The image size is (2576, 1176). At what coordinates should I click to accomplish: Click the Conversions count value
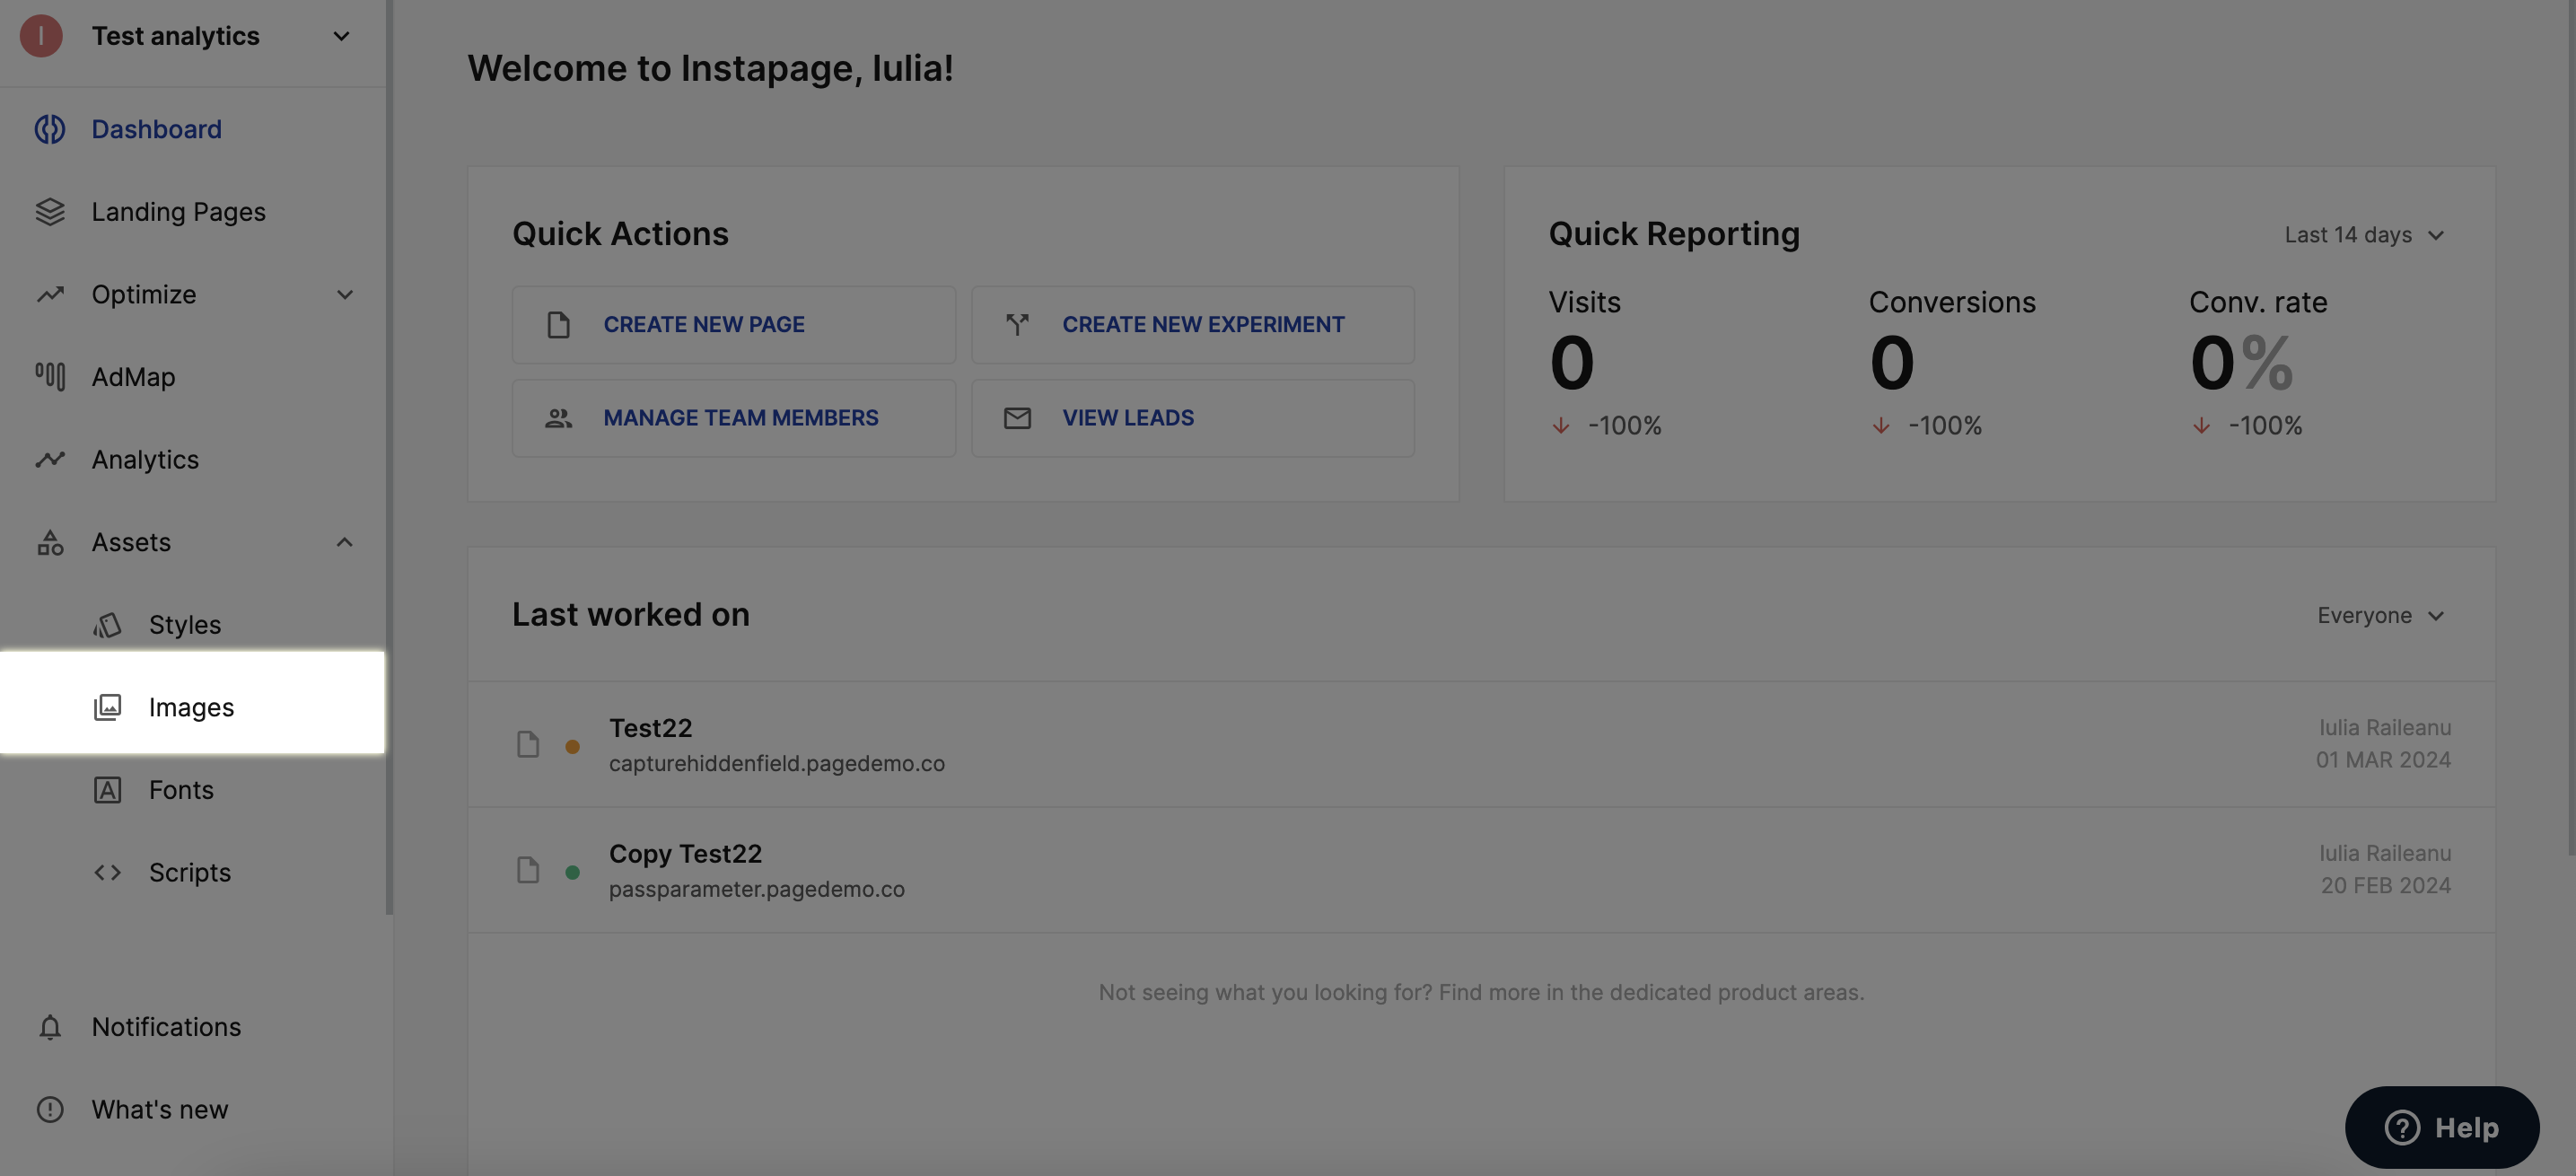coord(1892,362)
